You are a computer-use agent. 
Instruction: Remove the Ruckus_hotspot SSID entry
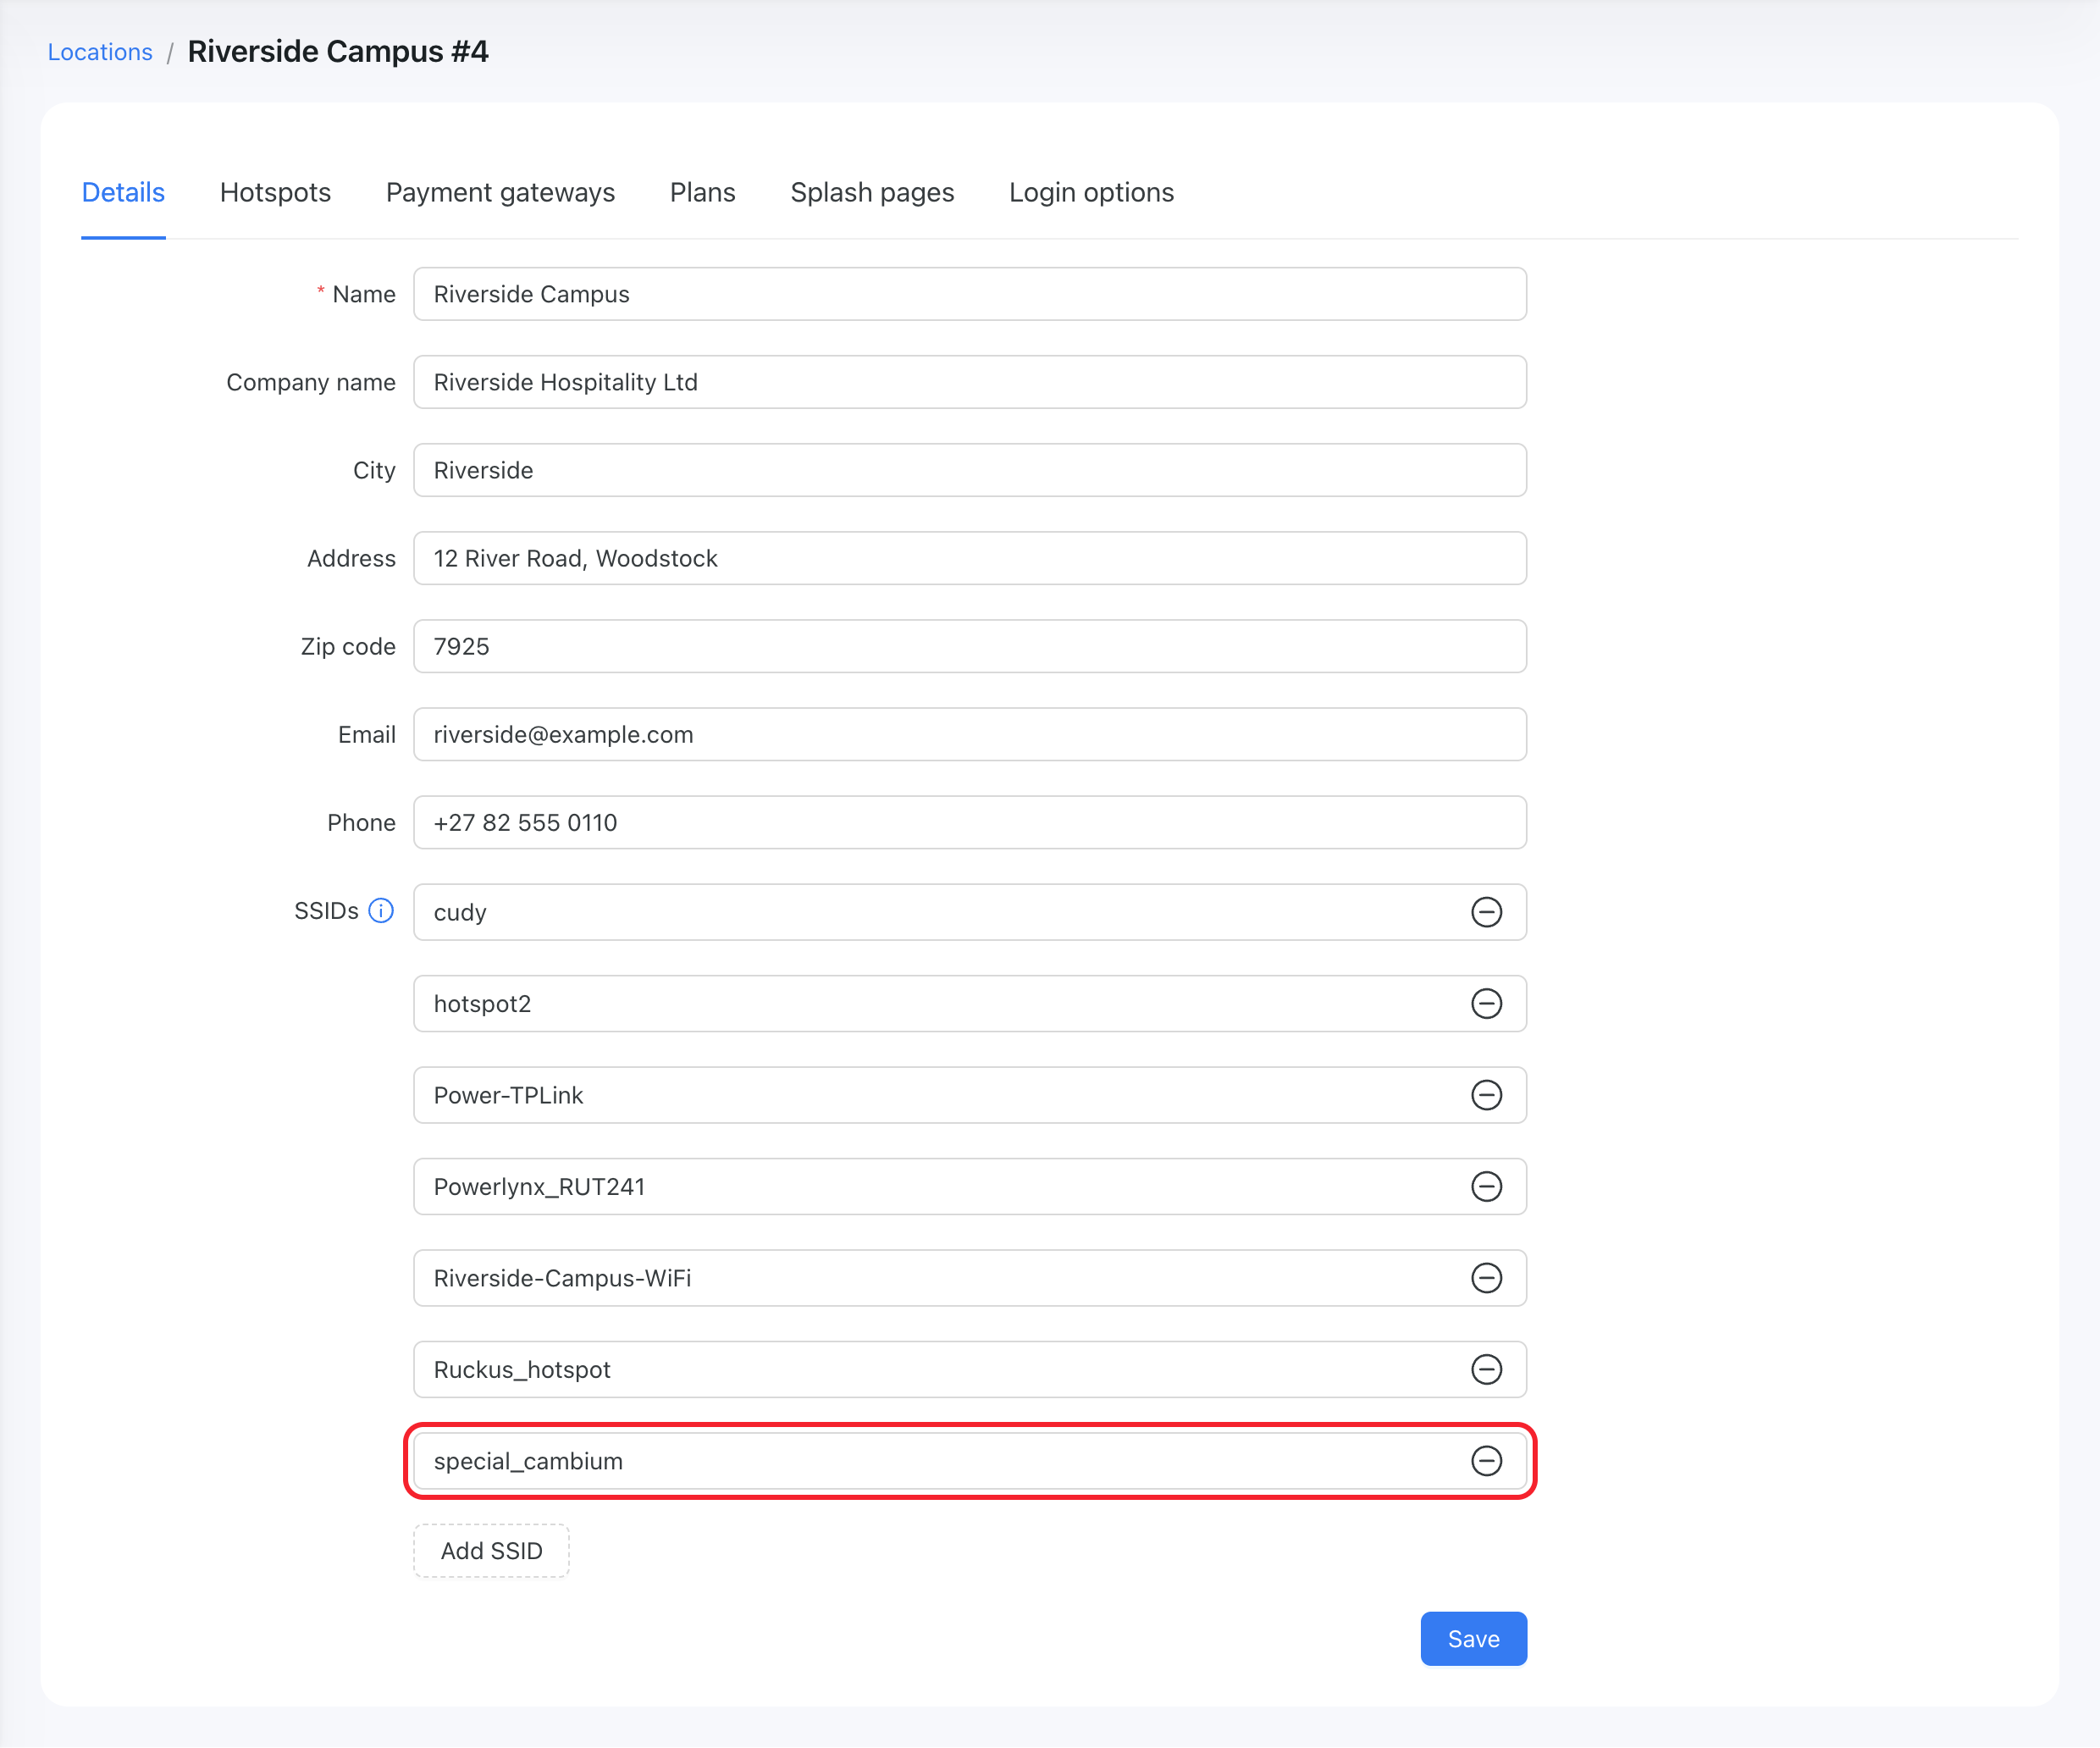[x=1486, y=1369]
